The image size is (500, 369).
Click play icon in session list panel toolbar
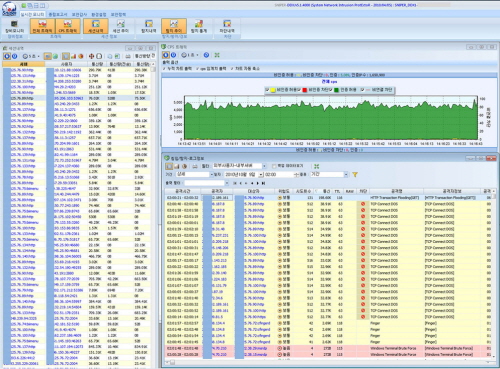[x=7, y=56]
